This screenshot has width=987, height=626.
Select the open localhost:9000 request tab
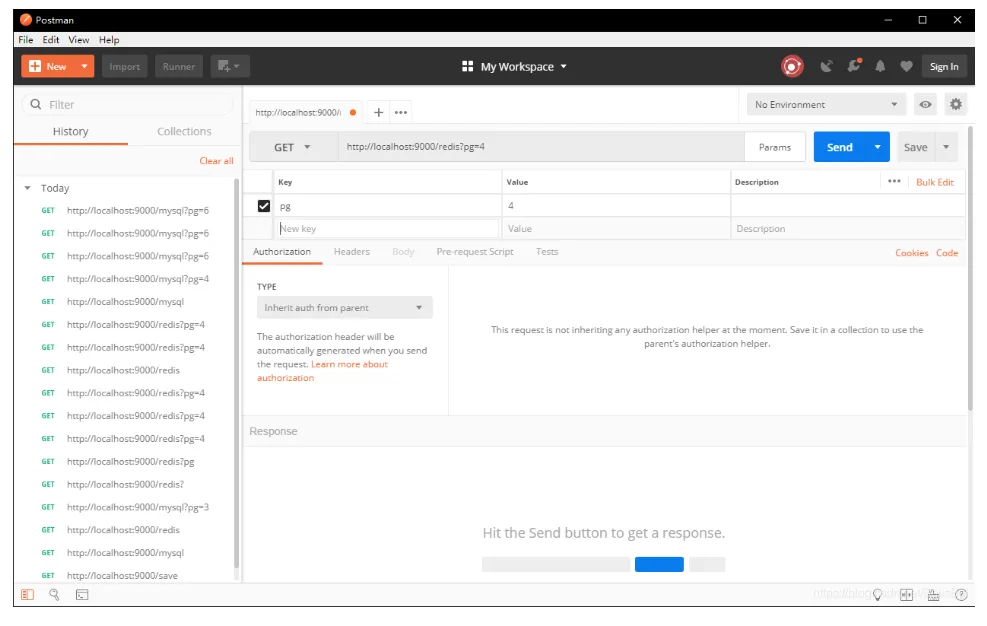[x=305, y=113]
